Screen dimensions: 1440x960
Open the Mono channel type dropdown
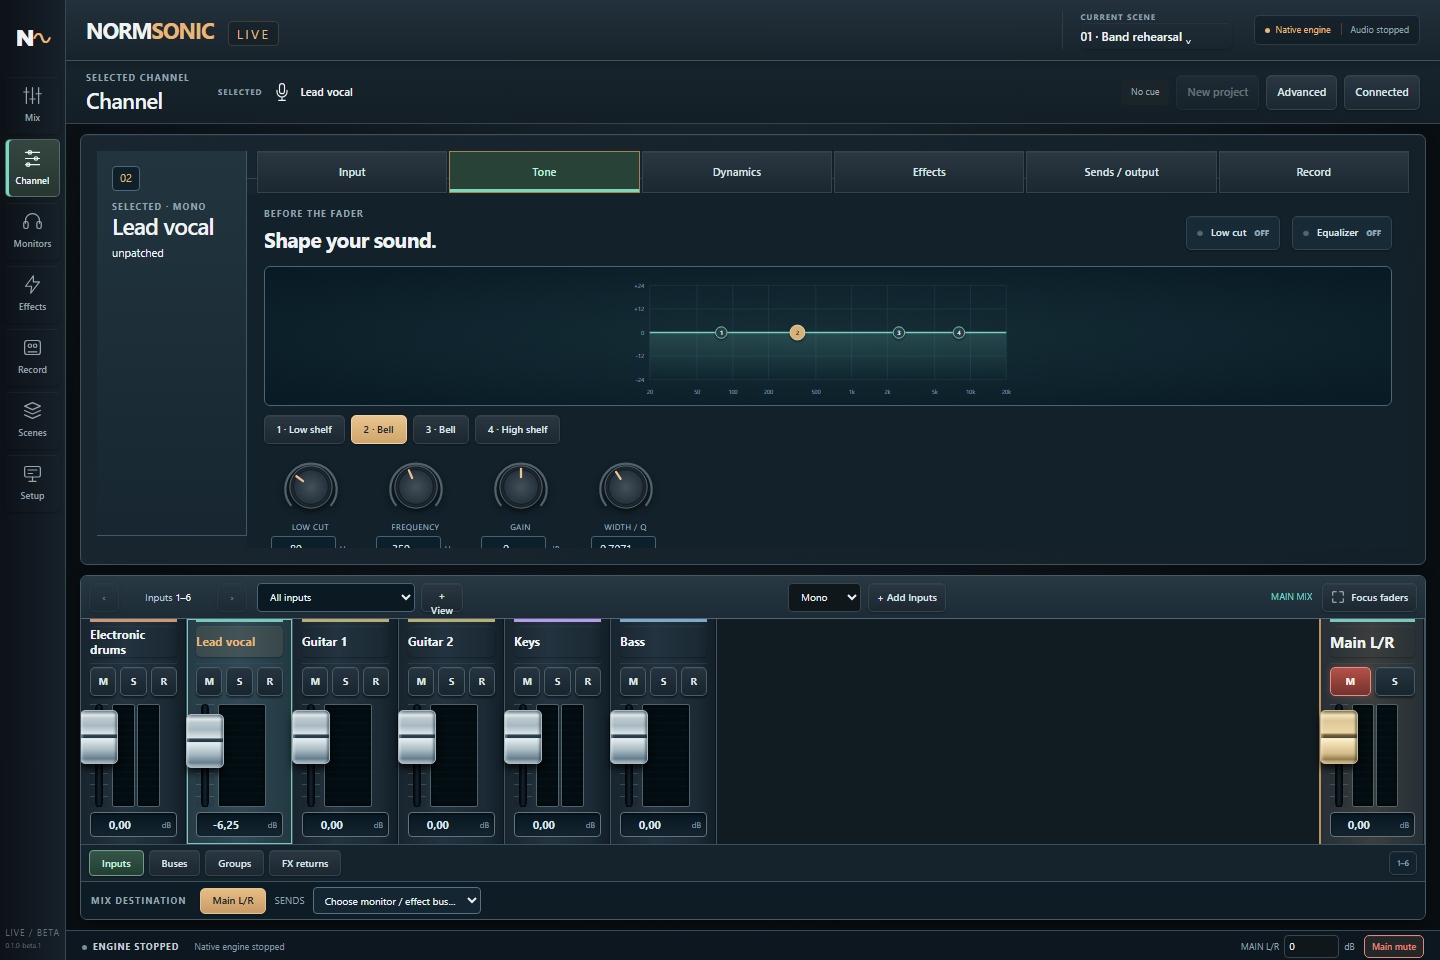(x=824, y=598)
